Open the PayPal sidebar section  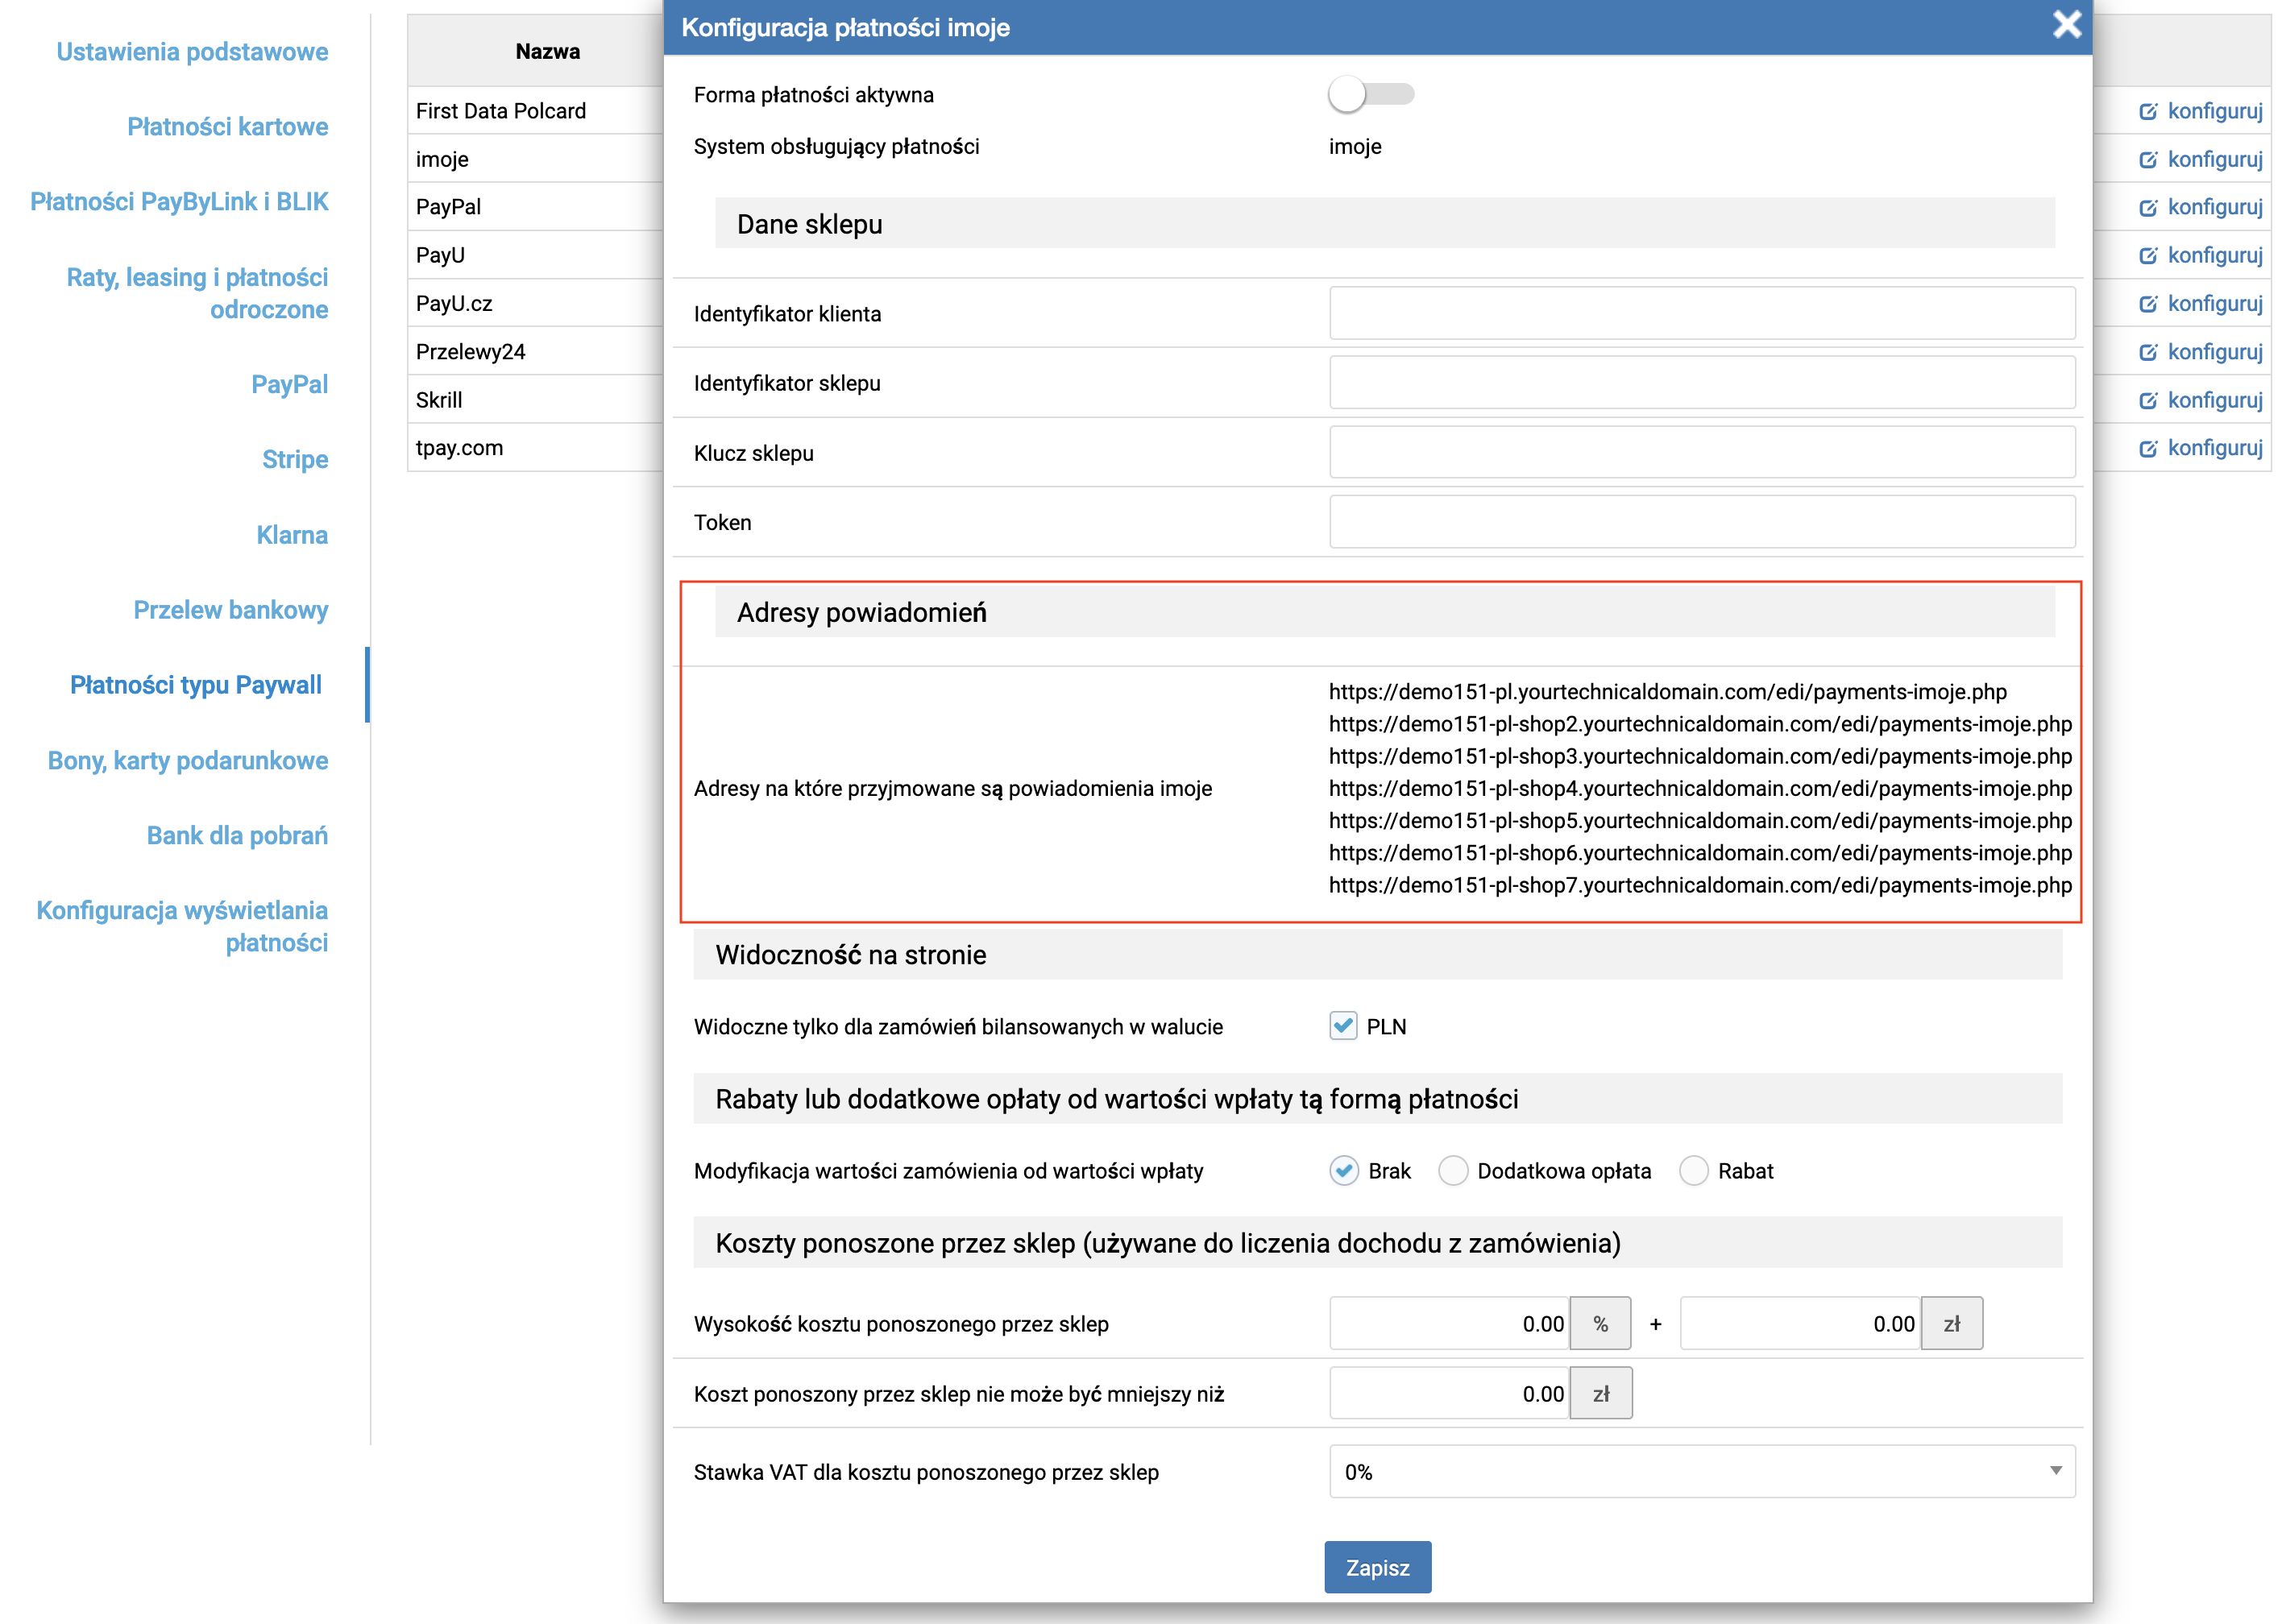[290, 385]
